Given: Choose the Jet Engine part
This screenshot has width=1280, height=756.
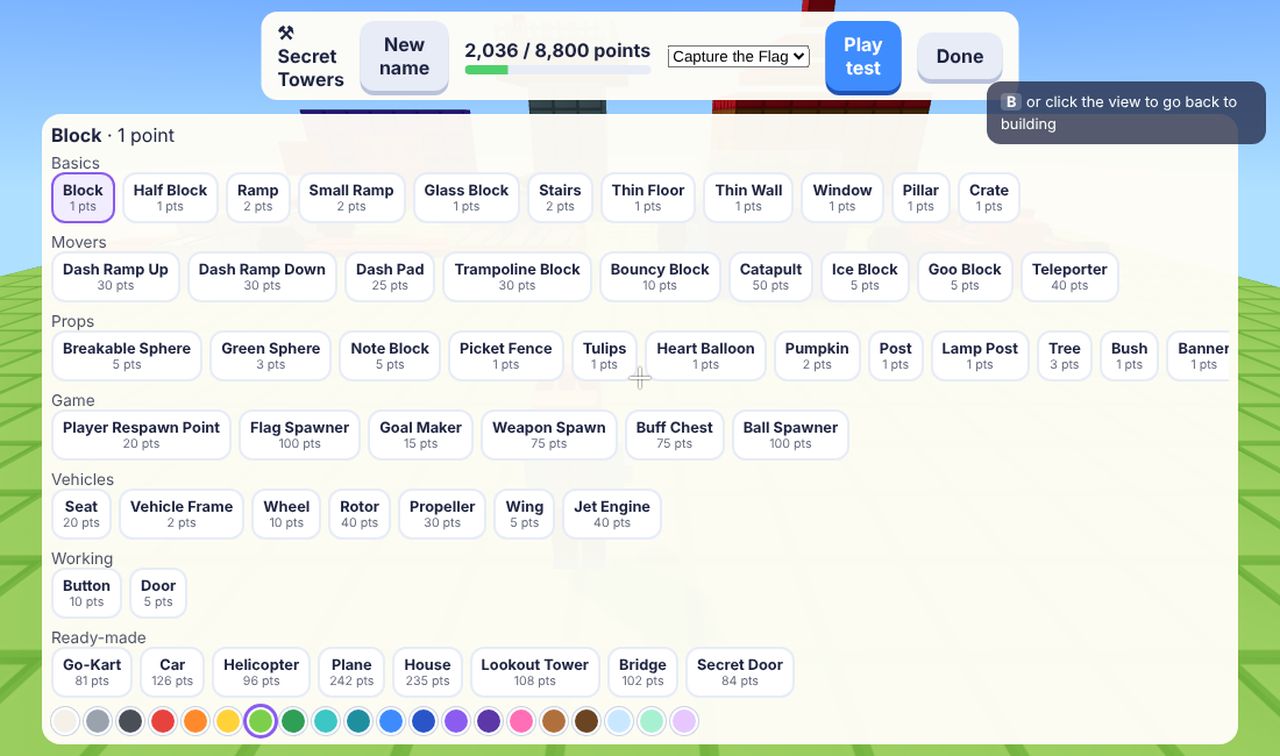Looking at the screenshot, I should (612, 513).
